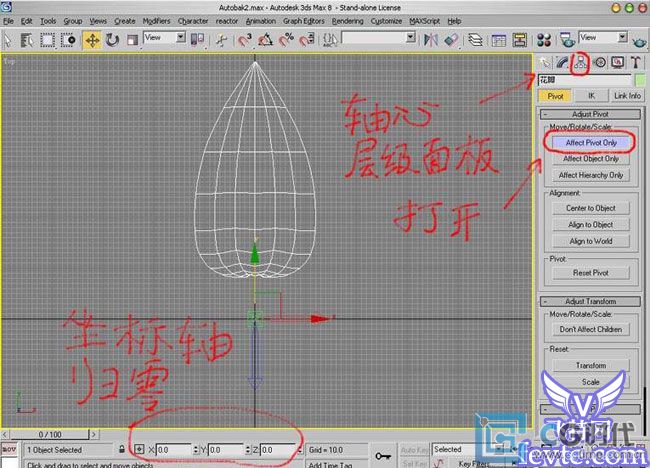Open the Create panel arrow icon
The width and height of the screenshot is (650, 468).
coord(545,61)
